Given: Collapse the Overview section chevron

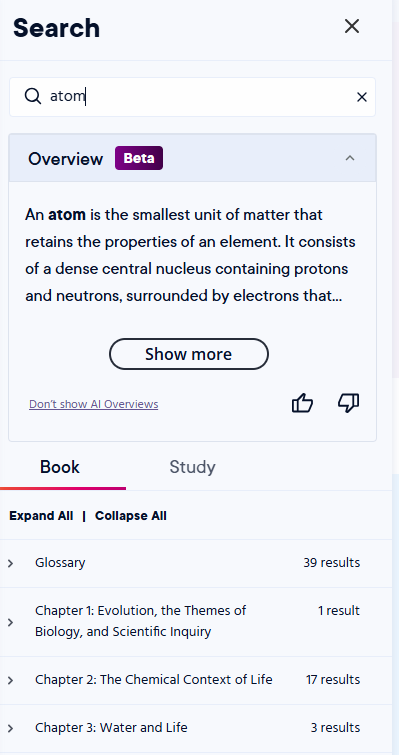Looking at the screenshot, I should pyautogui.click(x=350, y=158).
